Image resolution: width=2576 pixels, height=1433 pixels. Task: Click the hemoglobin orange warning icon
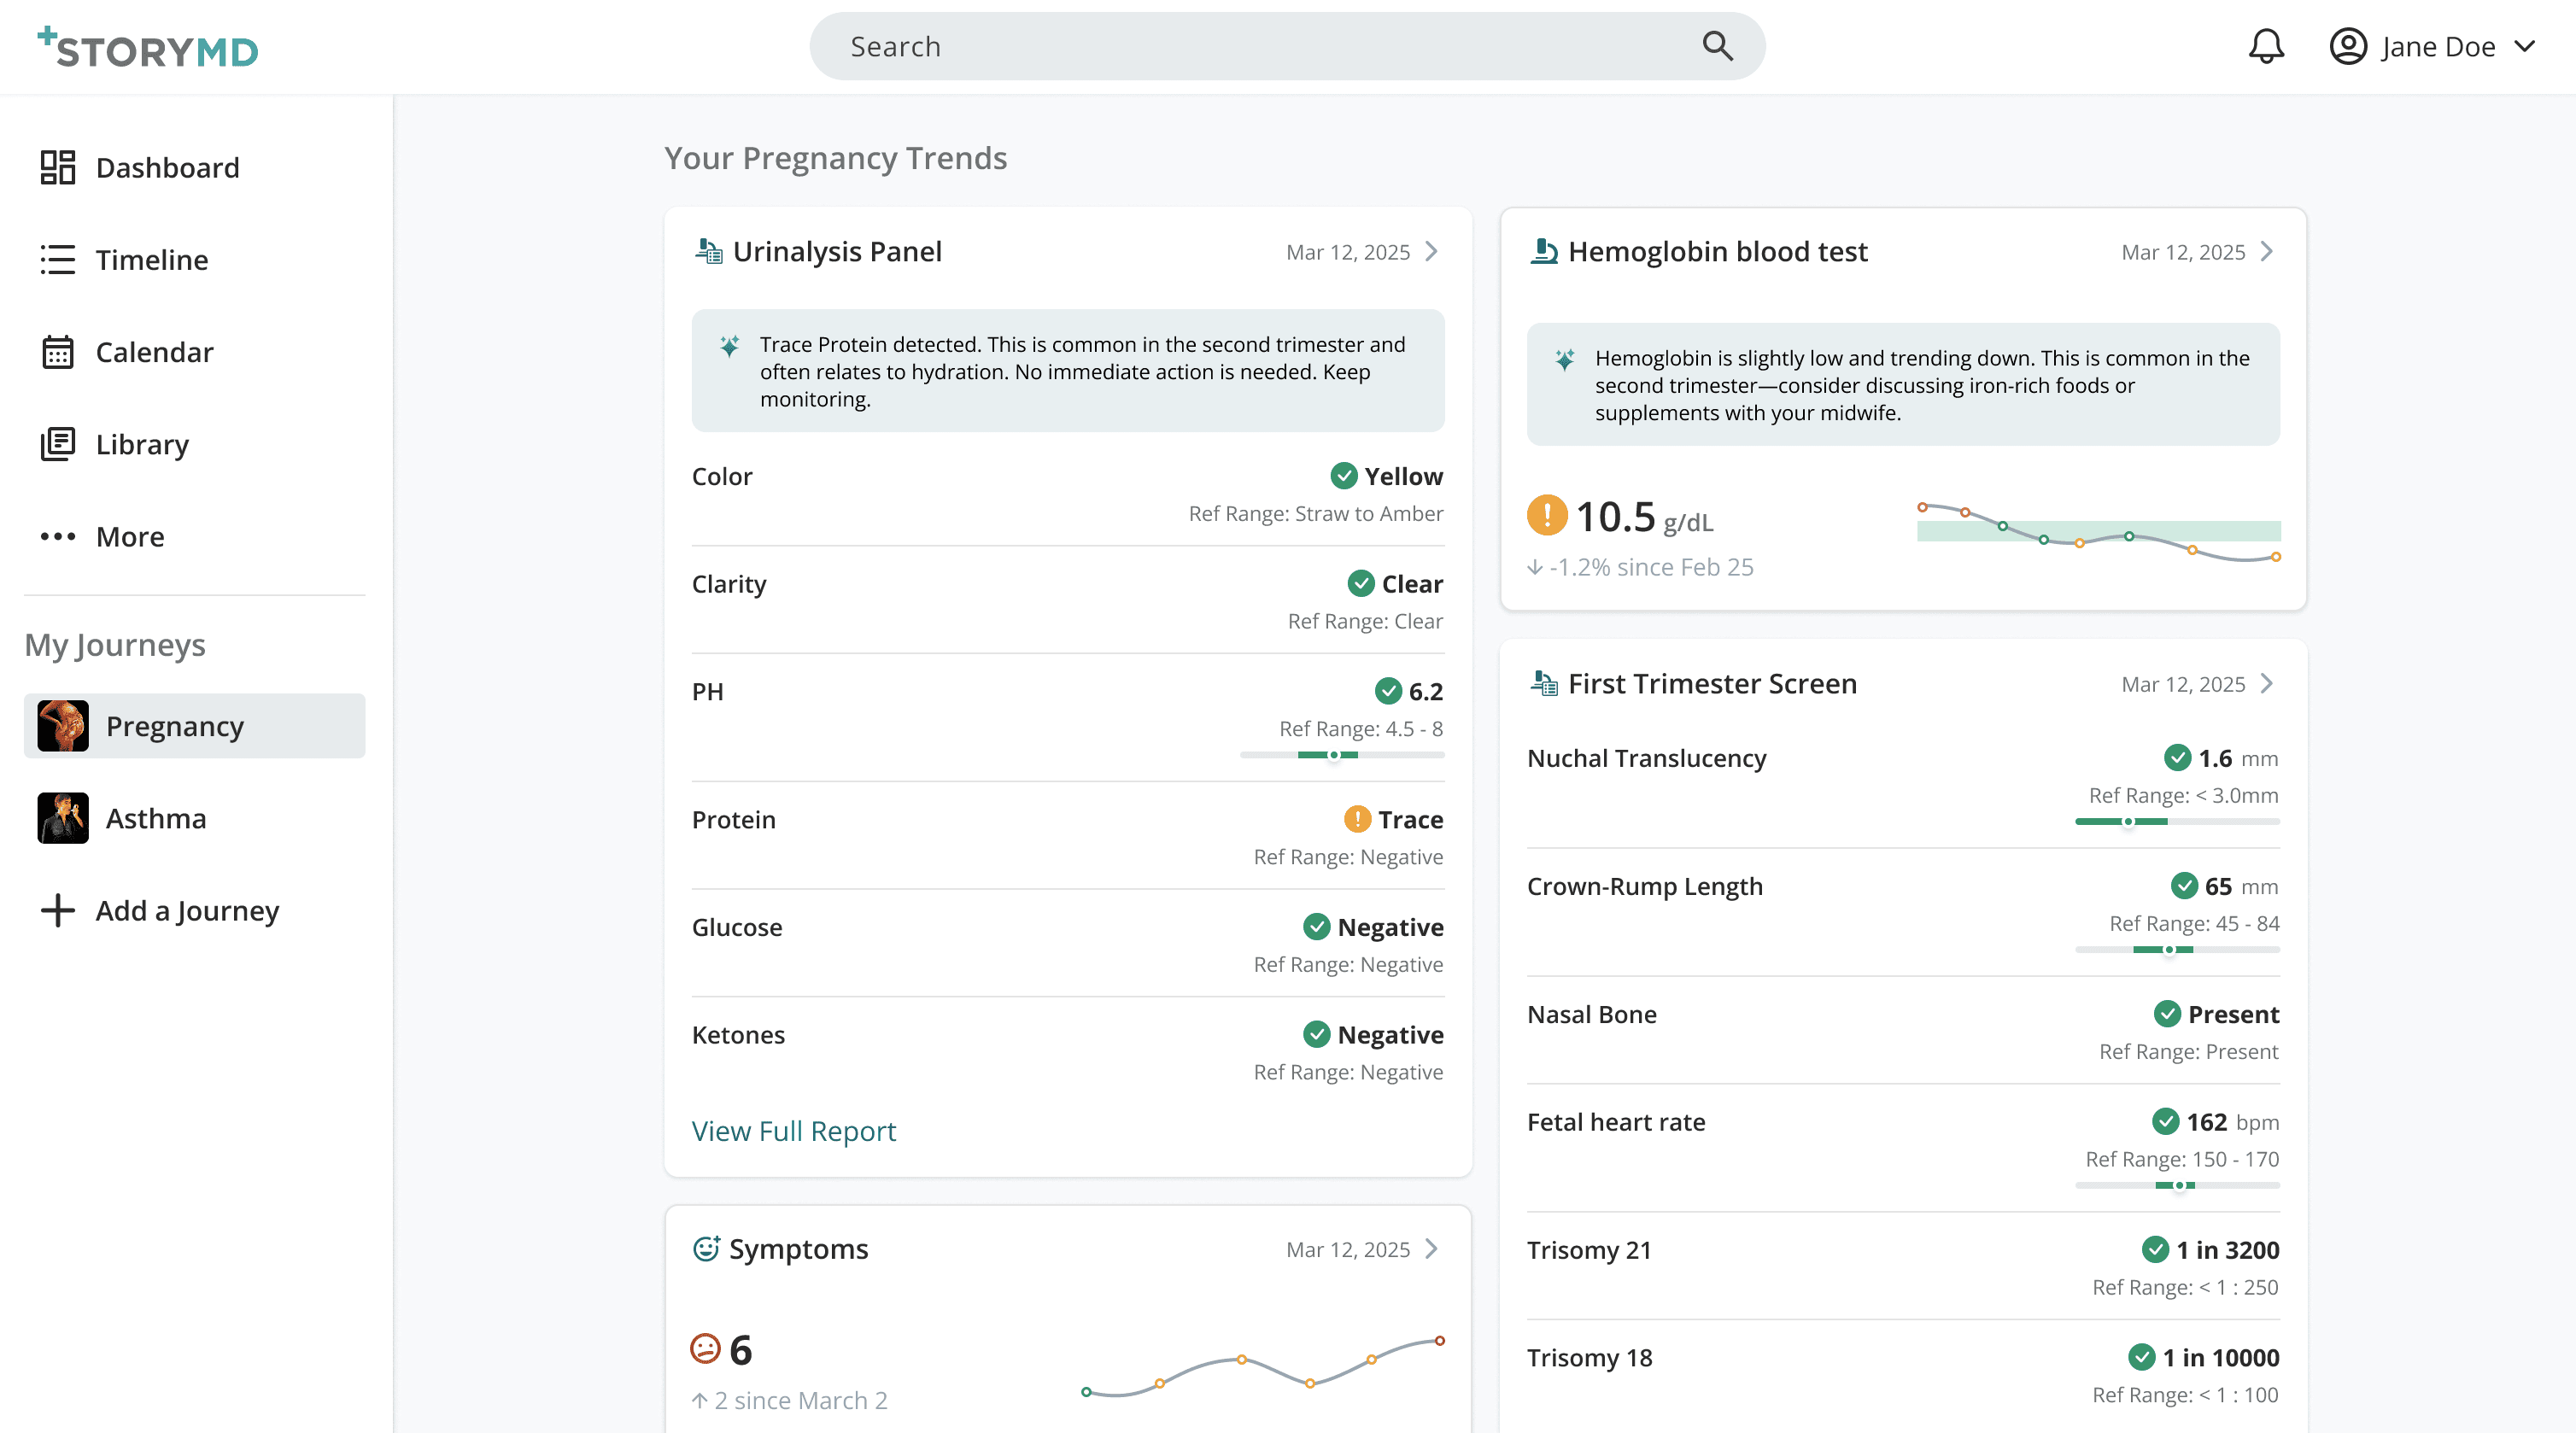[x=1546, y=516]
